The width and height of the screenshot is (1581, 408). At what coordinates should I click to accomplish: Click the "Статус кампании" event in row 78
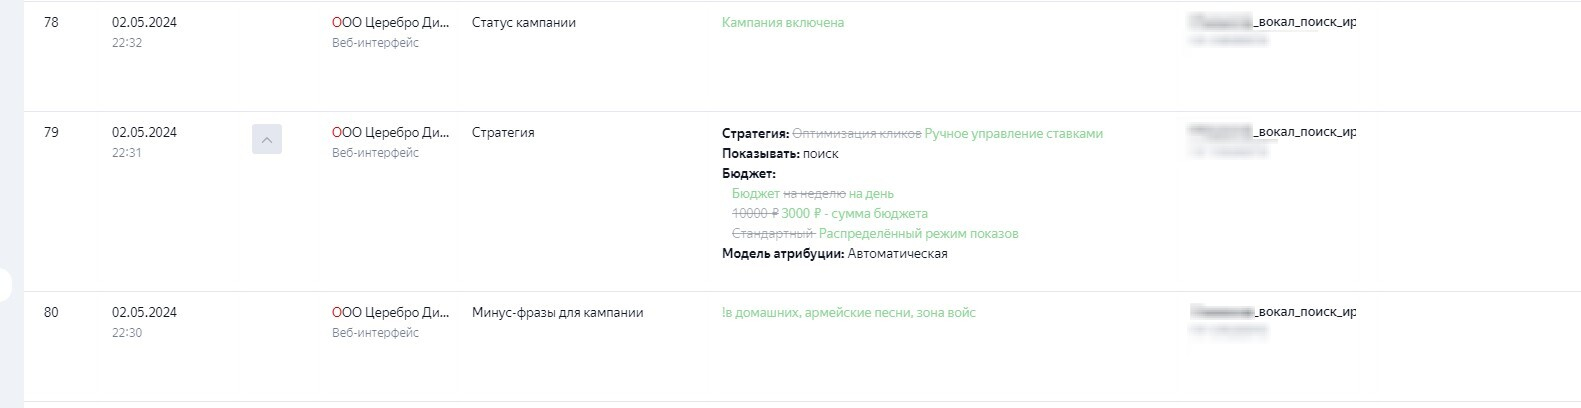[523, 23]
